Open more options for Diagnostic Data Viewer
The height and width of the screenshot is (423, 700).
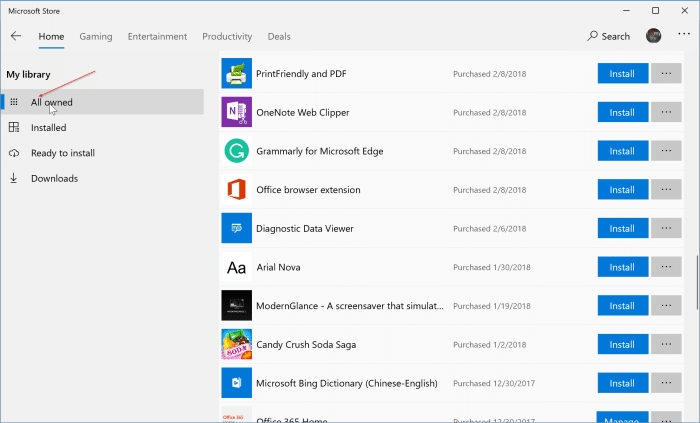click(666, 228)
